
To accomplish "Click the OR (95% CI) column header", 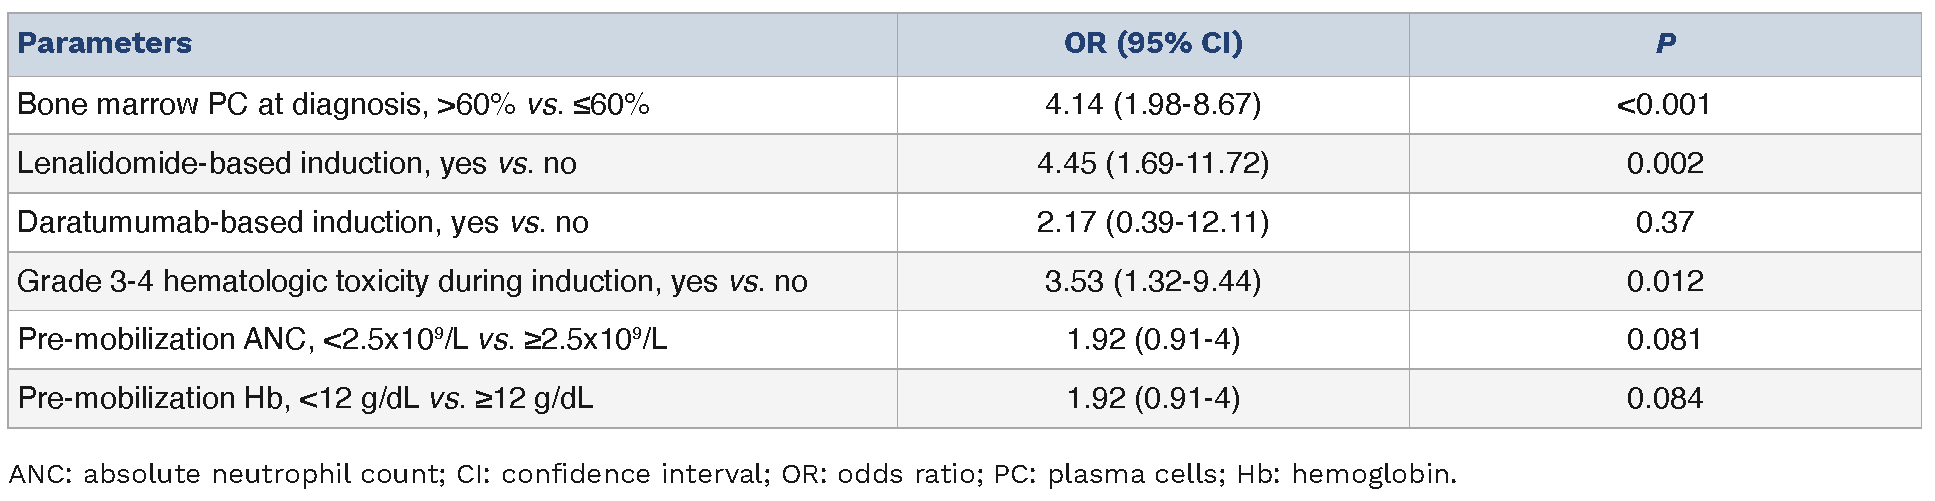I will (1152, 44).
